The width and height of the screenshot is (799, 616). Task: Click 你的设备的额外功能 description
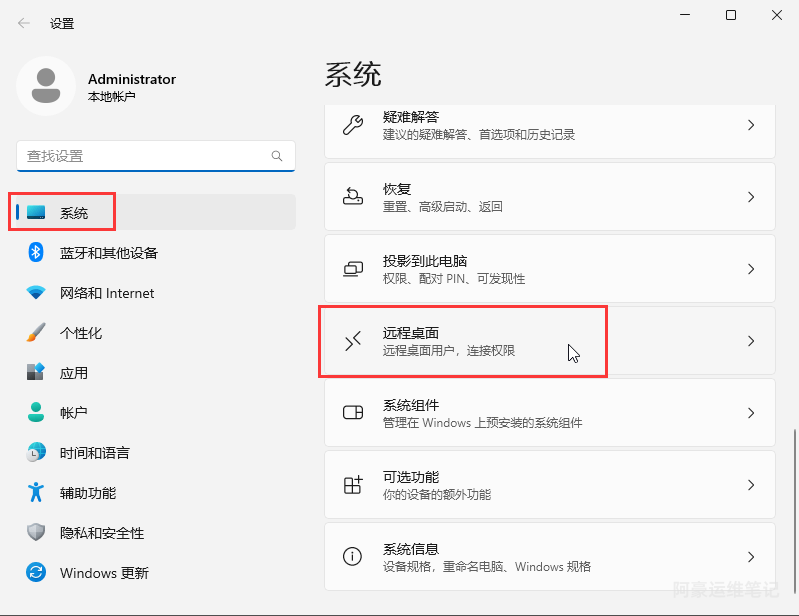point(437,494)
